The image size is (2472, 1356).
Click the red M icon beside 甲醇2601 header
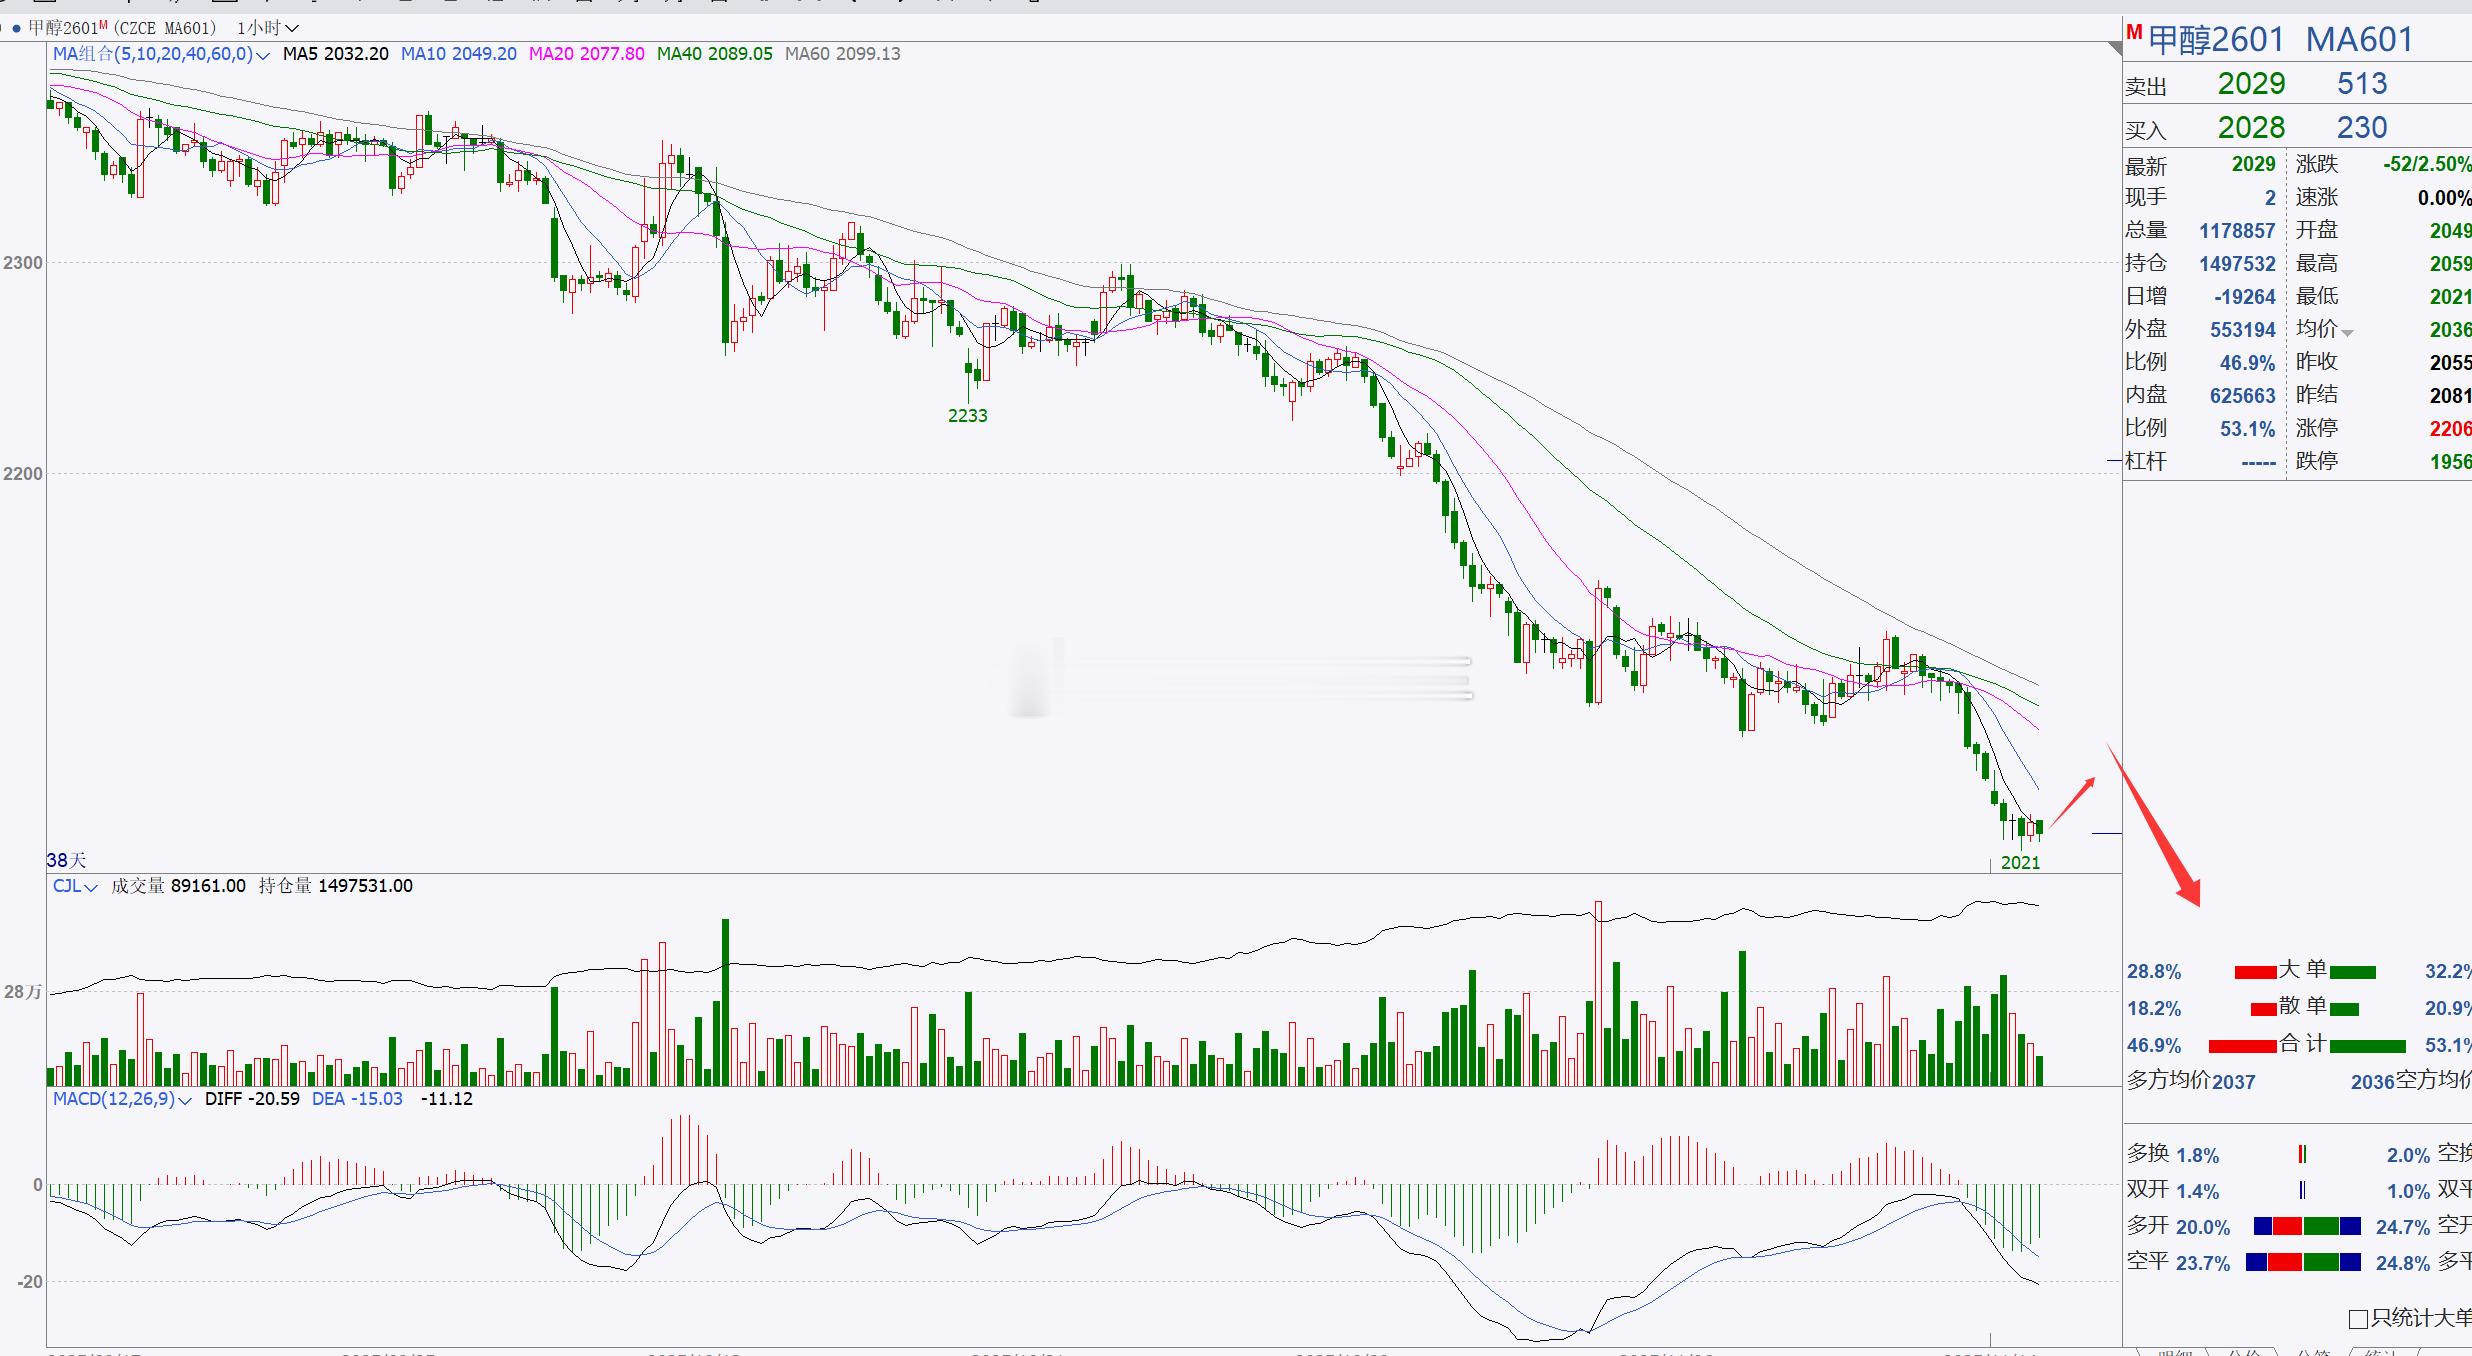pos(2134,33)
